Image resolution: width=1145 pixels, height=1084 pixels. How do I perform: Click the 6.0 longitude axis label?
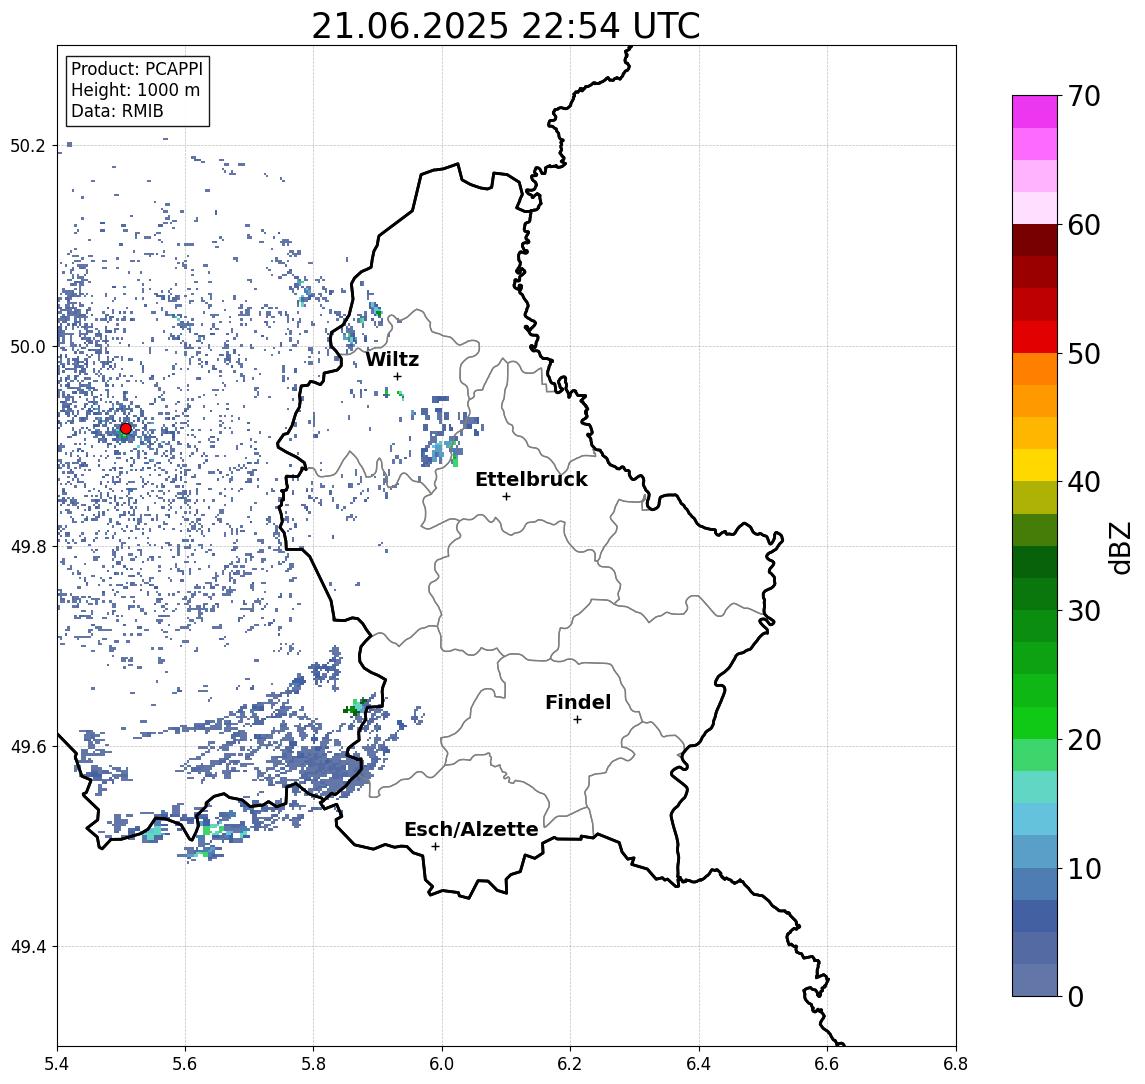coord(442,1064)
